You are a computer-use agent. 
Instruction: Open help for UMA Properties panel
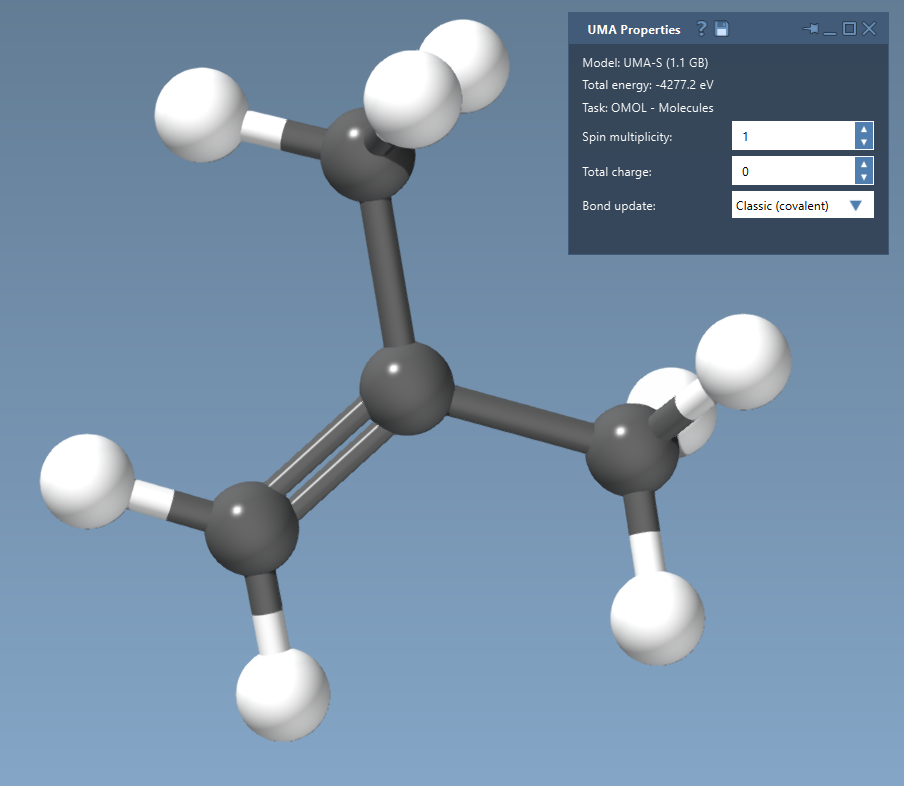(x=702, y=29)
